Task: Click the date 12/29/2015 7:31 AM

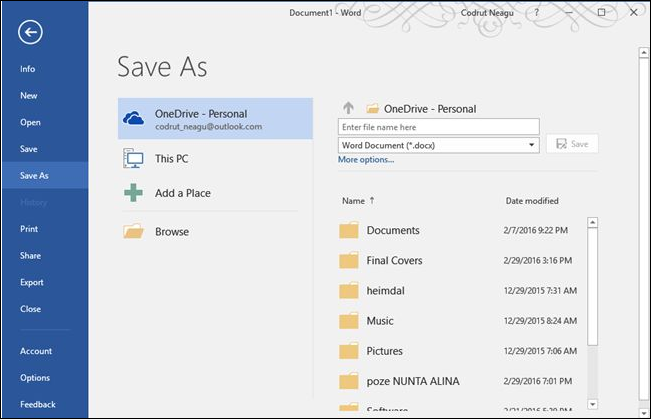Action: (540, 291)
